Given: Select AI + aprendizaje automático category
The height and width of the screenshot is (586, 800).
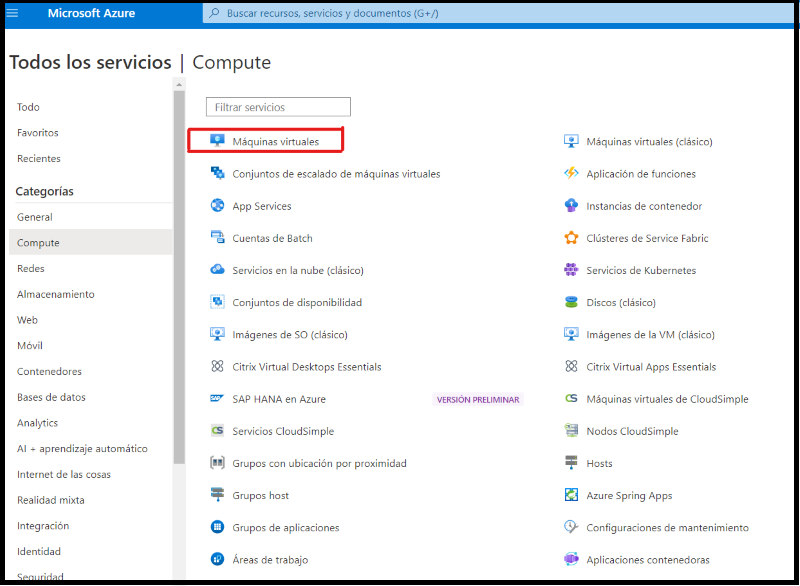Looking at the screenshot, I should pyautogui.click(x=82, y=448).
